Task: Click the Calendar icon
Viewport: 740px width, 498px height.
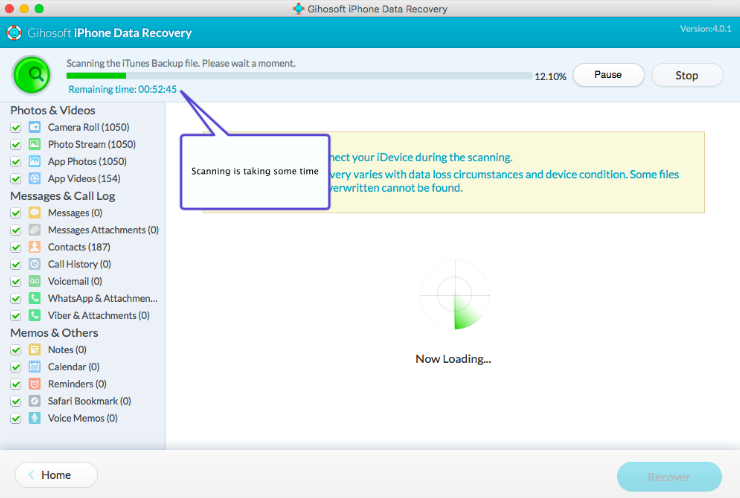Action: (x=34, y=367)
